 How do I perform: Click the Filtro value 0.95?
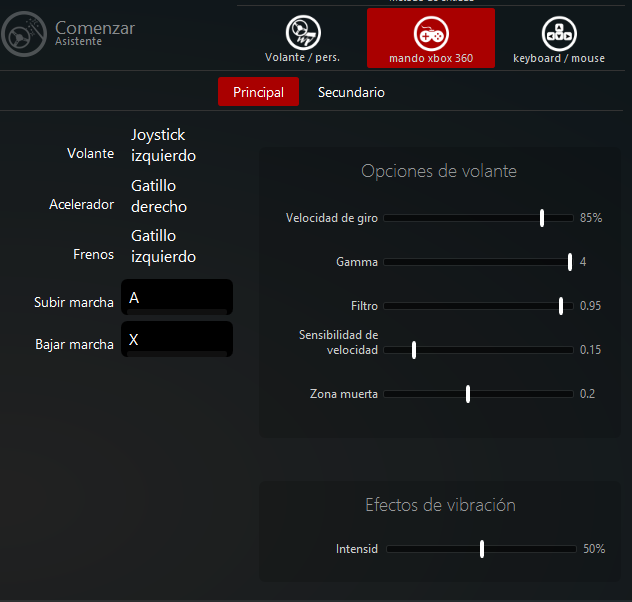pos(590,306)
